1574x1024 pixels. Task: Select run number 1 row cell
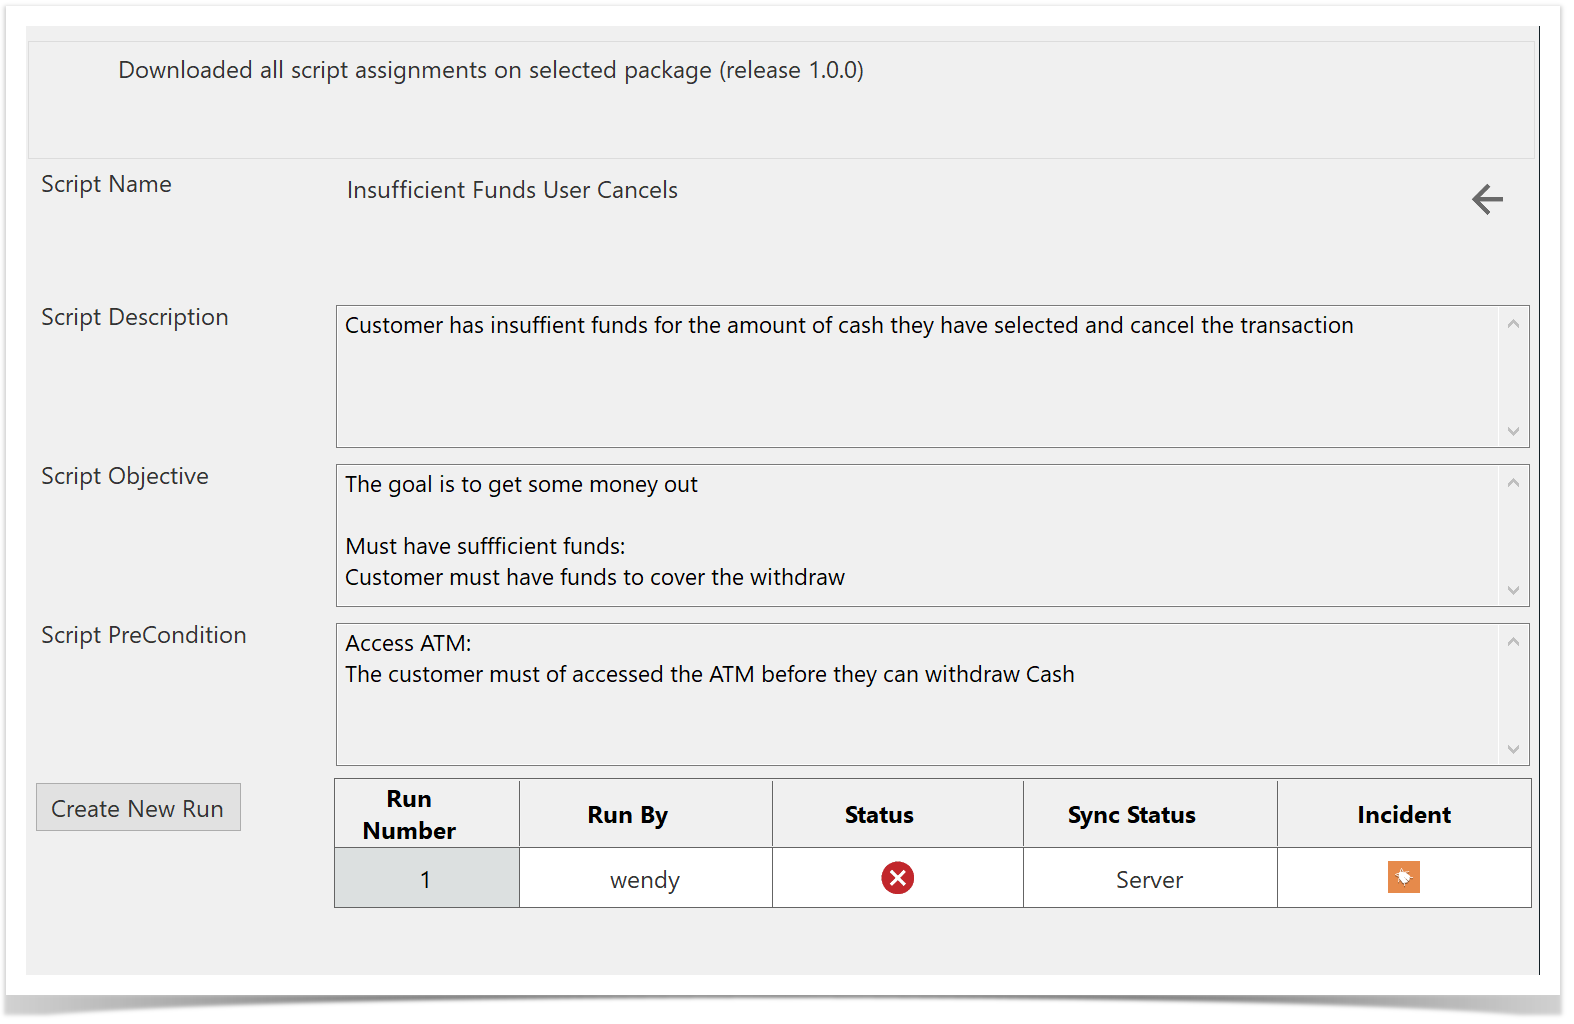(426, 879)
